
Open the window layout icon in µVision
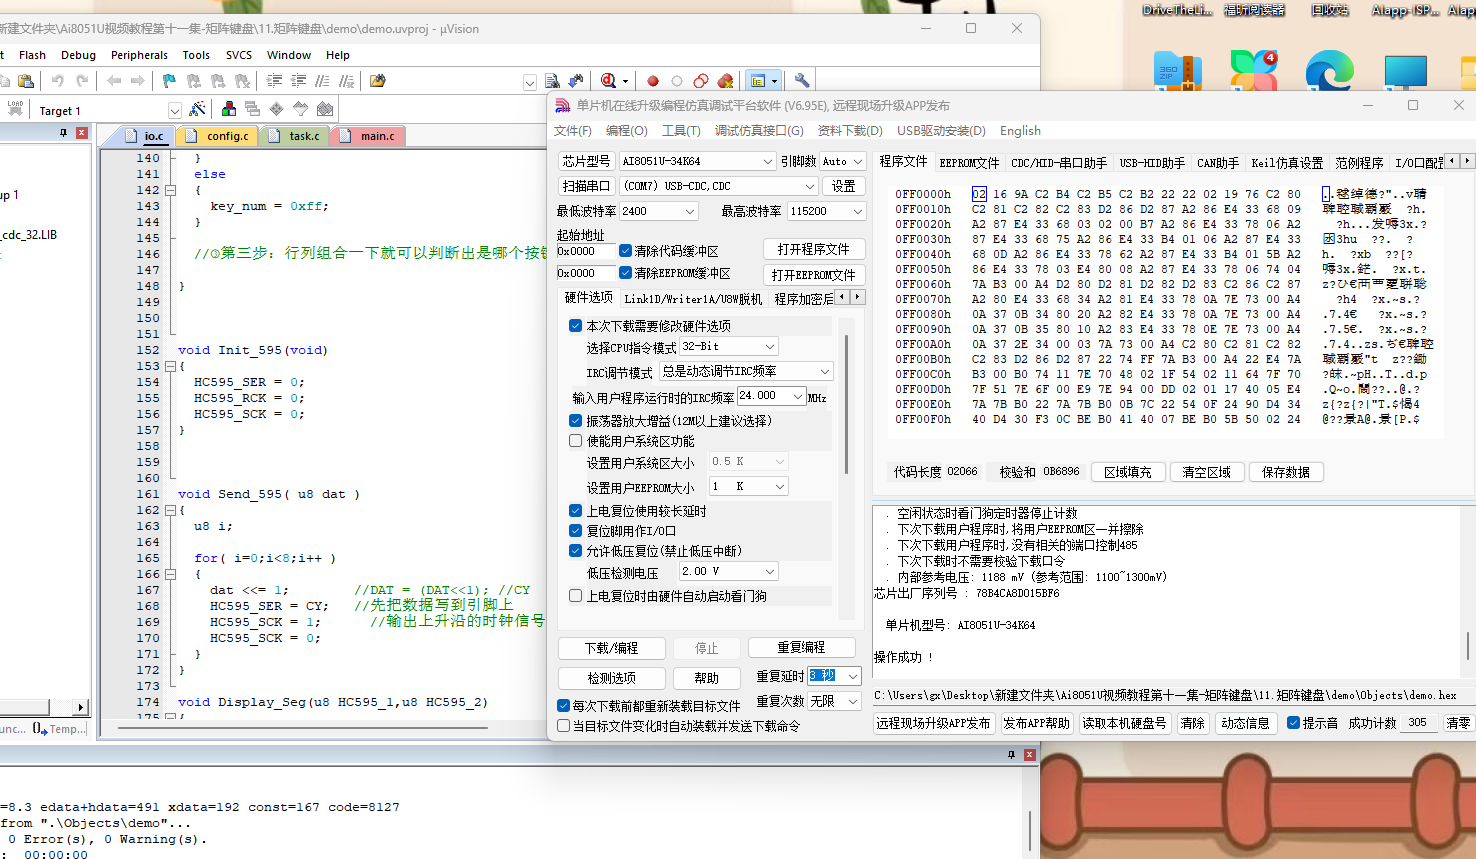758,81
